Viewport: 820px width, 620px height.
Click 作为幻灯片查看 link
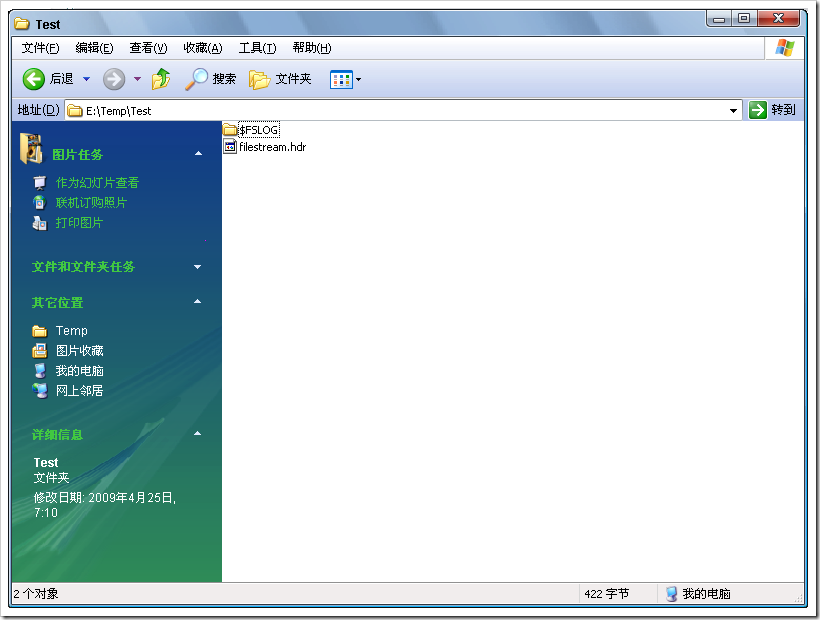[x=97, y=182]
